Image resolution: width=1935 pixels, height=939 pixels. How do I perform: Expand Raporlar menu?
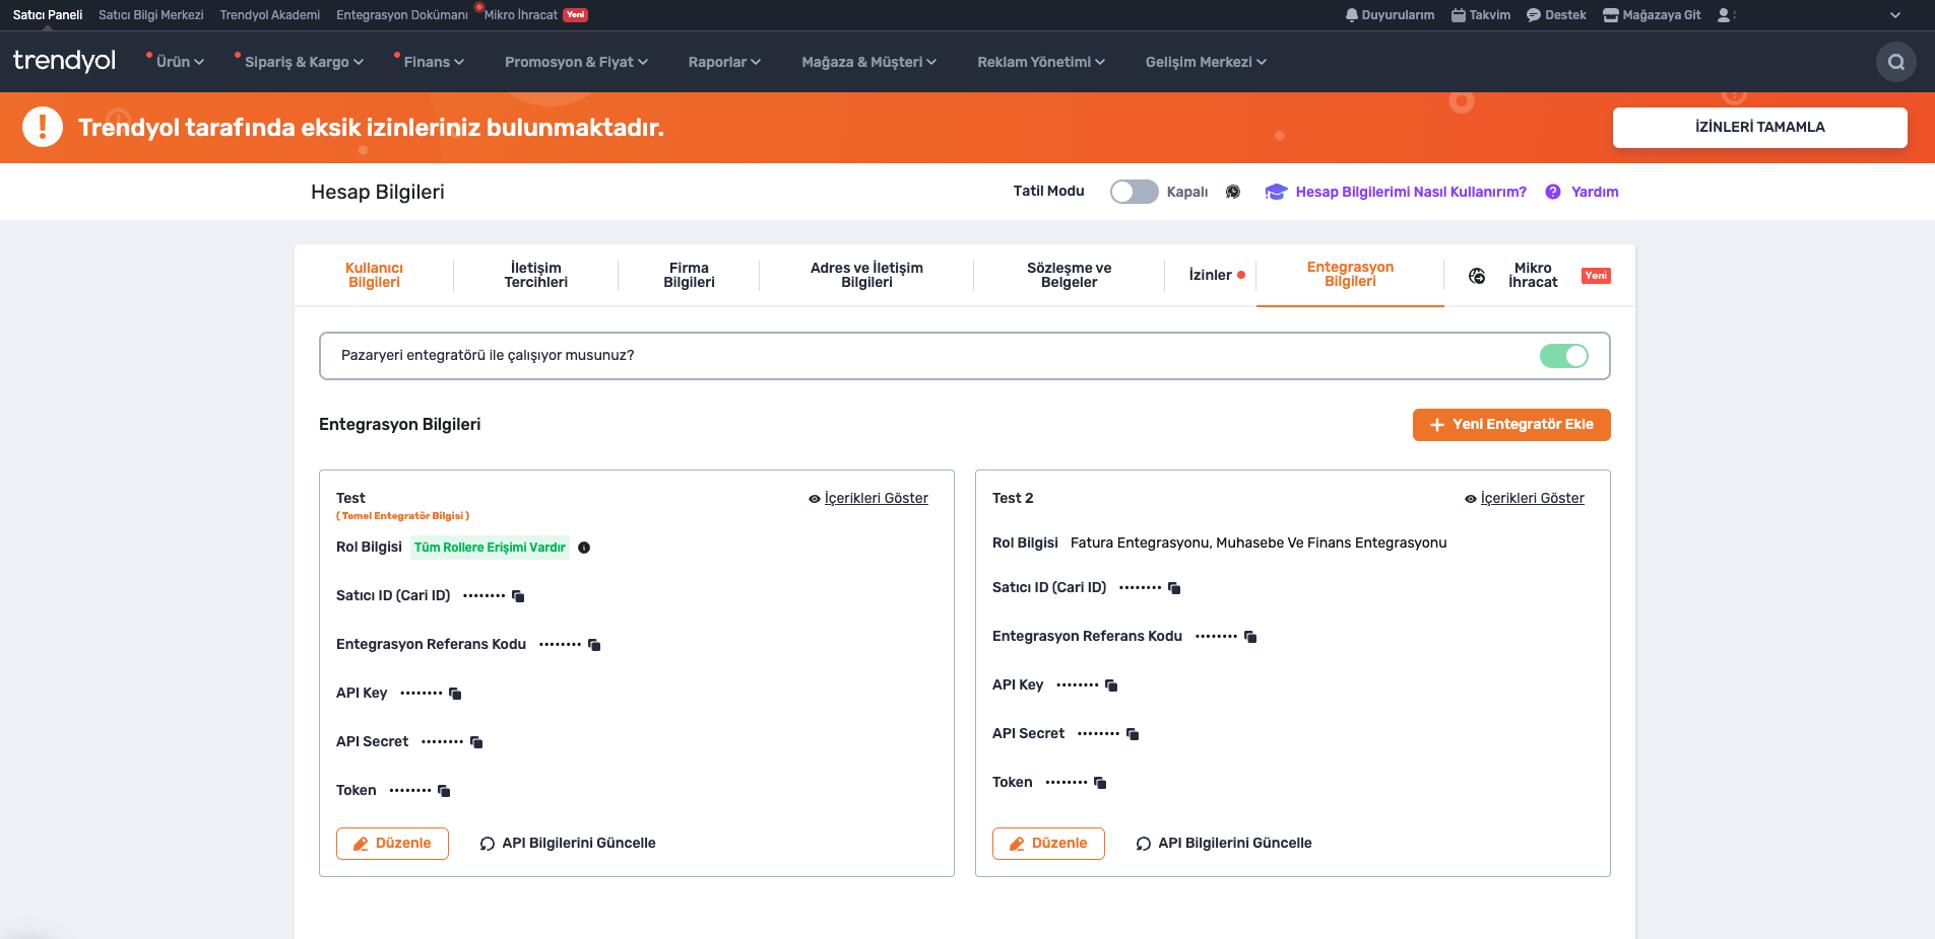point(724,62)
